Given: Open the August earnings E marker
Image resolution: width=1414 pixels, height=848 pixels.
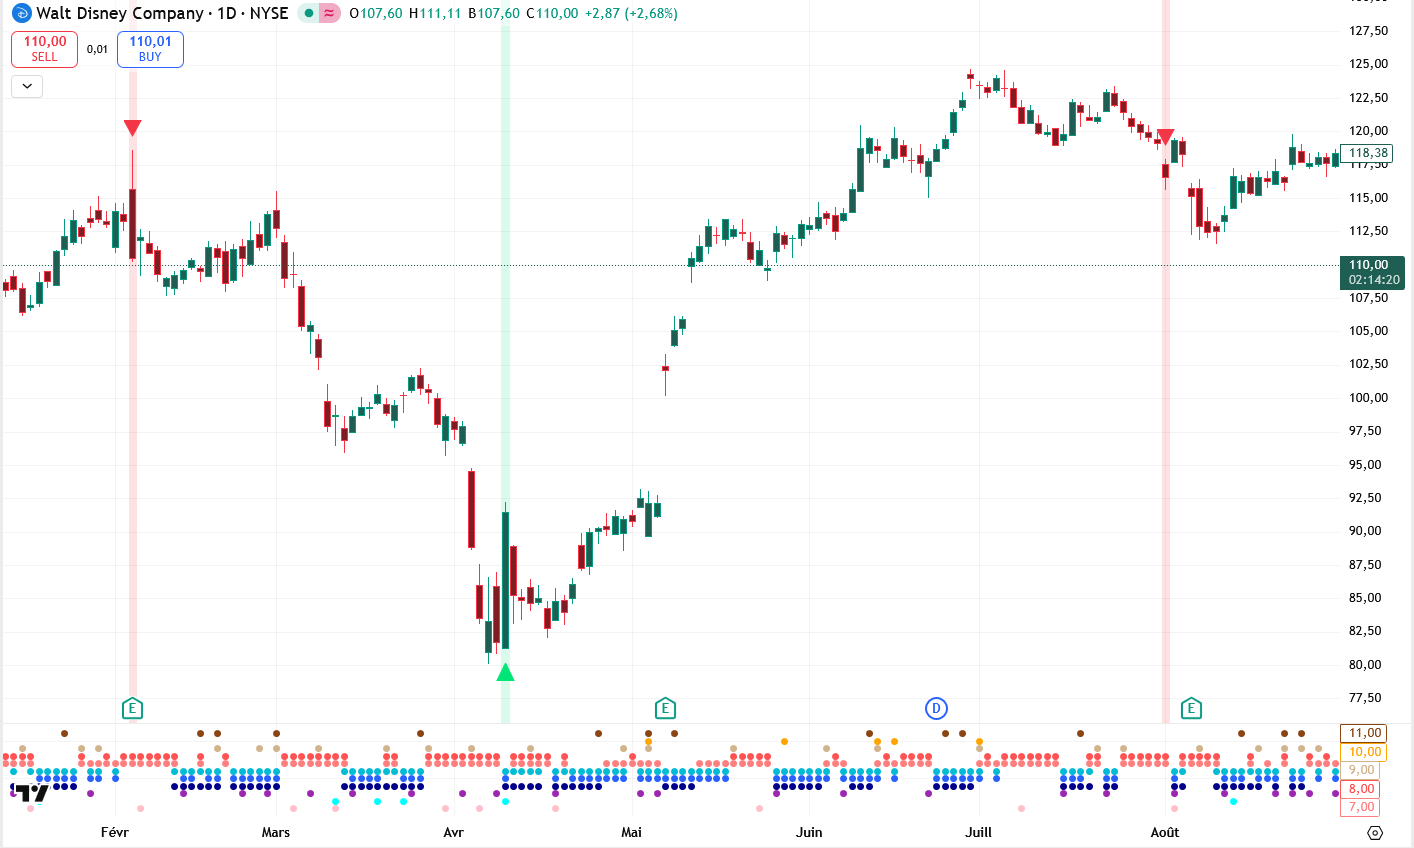Looking at the screenshot, I should 1191,709.
